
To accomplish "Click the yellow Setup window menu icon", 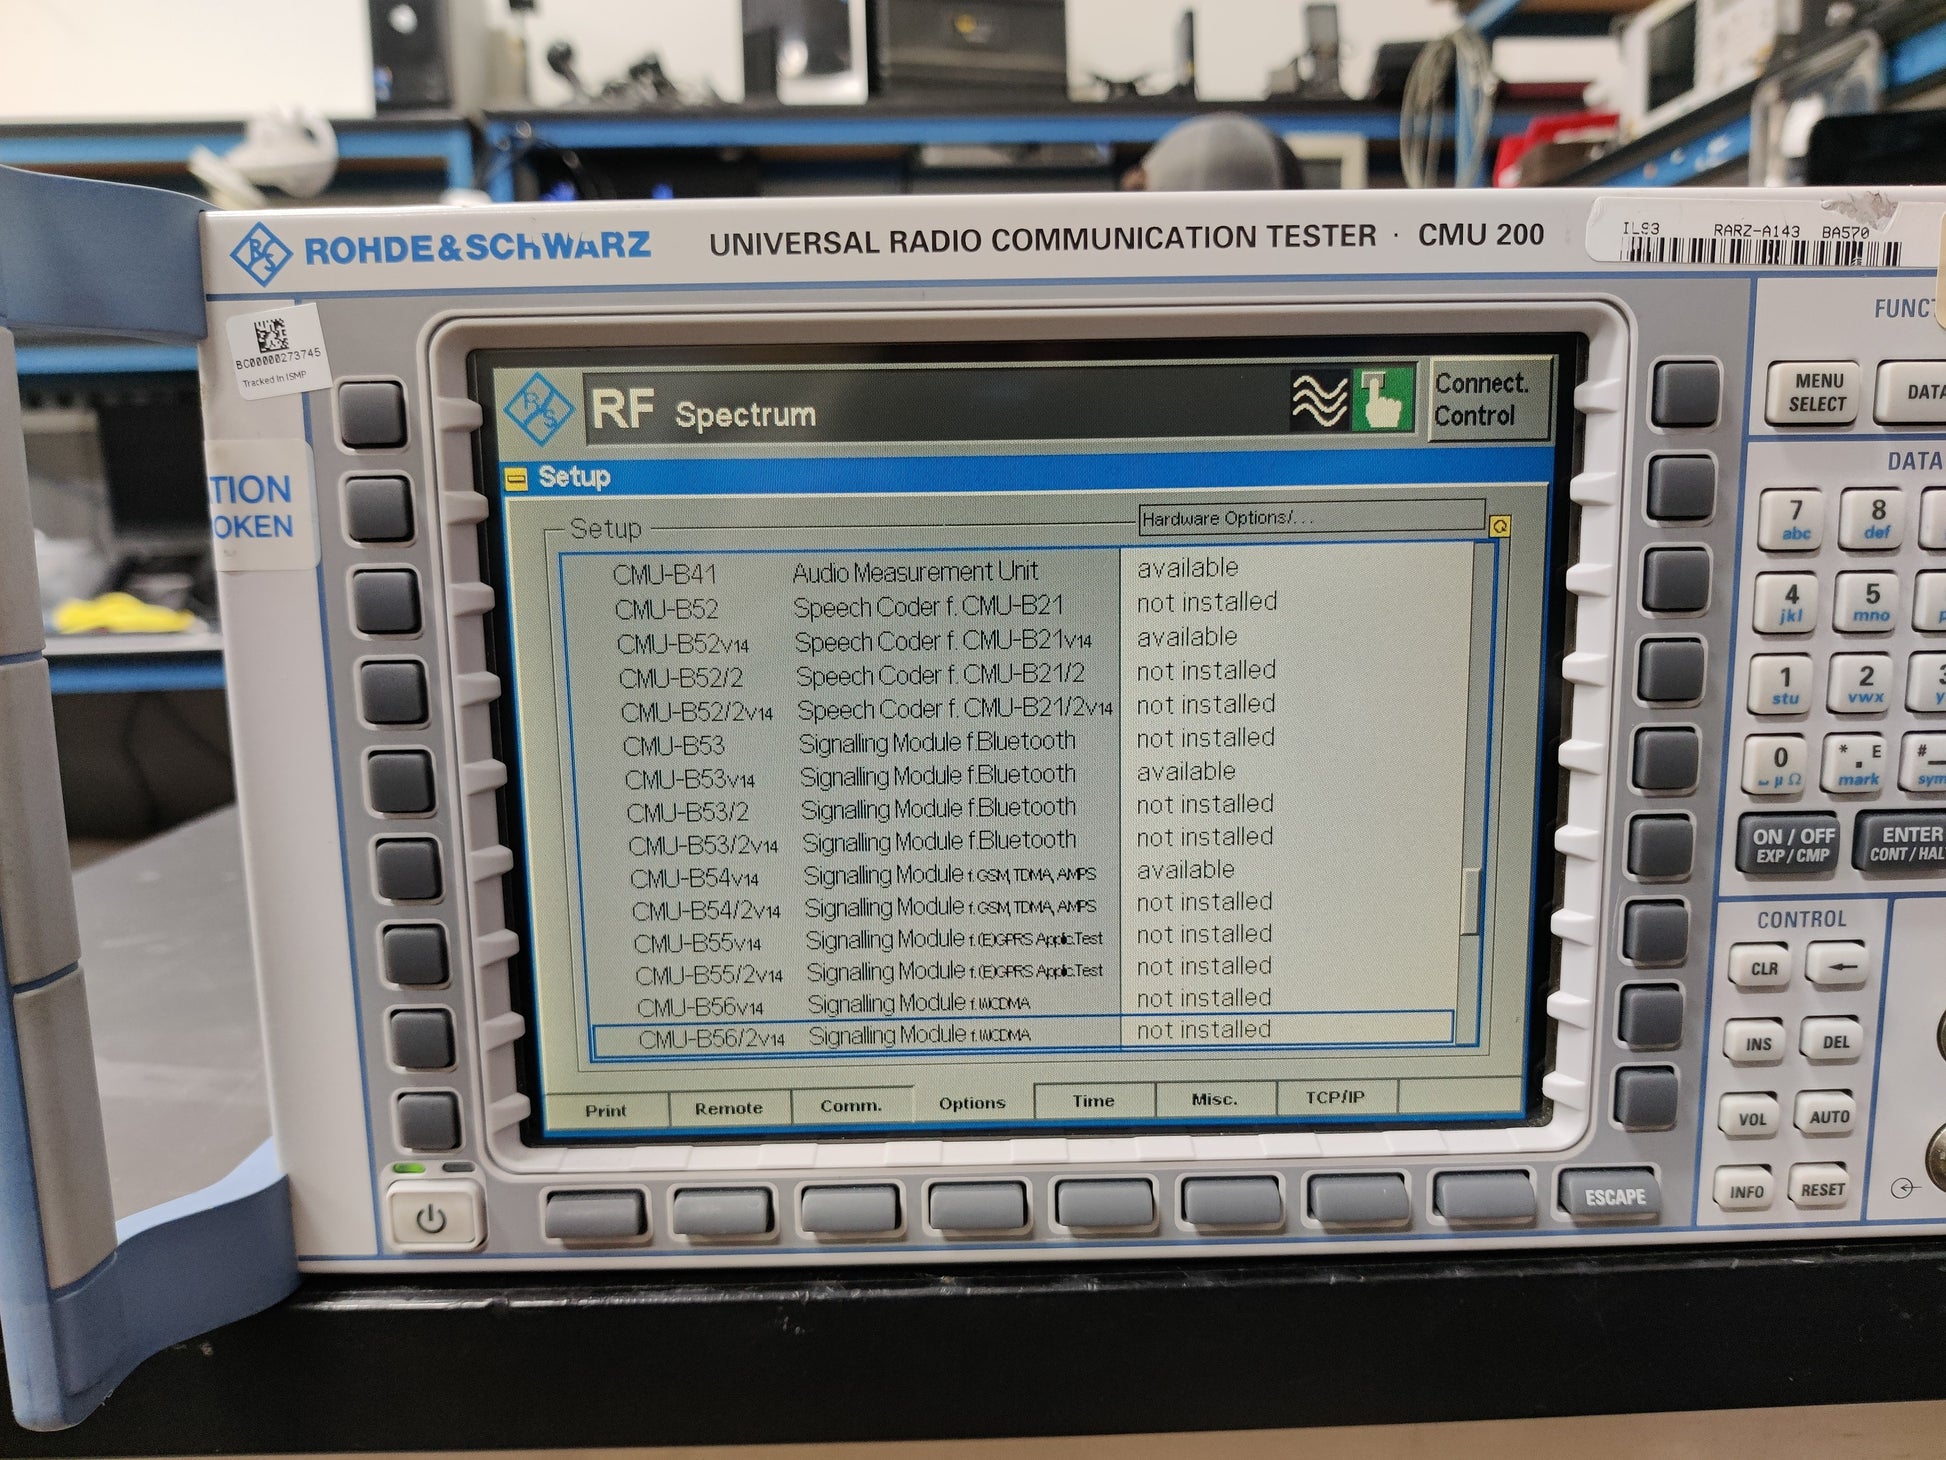I will (x=516, y=479).
